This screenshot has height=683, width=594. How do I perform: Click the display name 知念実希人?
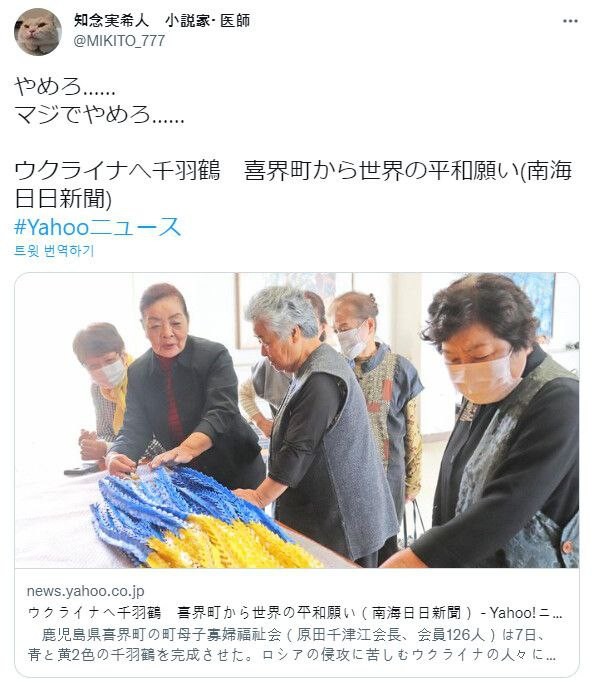pyautogui.click(x=111, y=20)
